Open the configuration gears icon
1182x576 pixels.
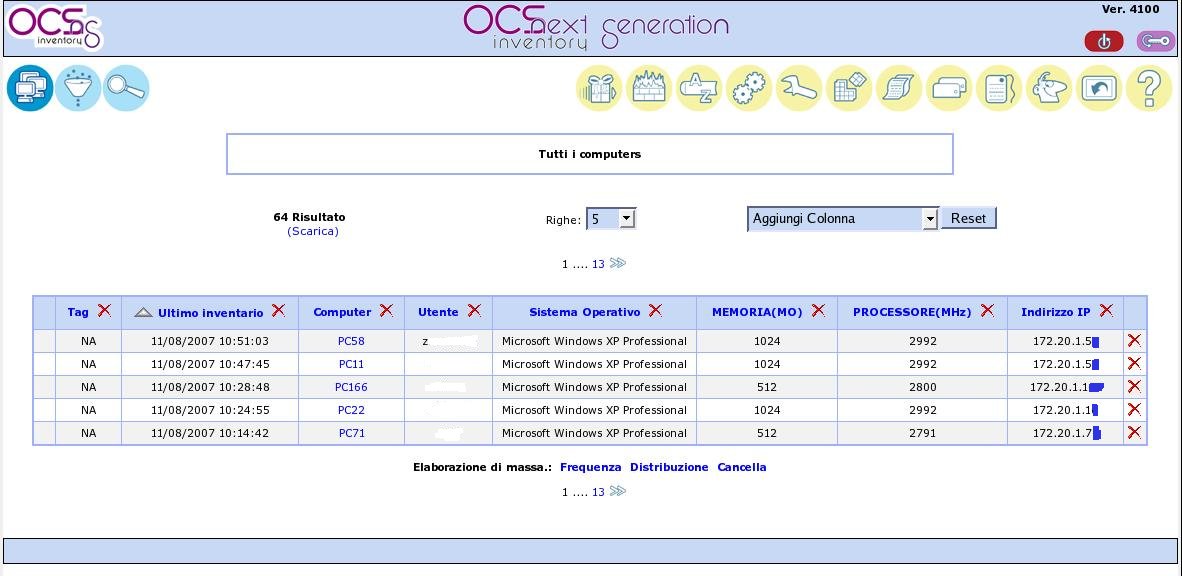click(748, 88)
